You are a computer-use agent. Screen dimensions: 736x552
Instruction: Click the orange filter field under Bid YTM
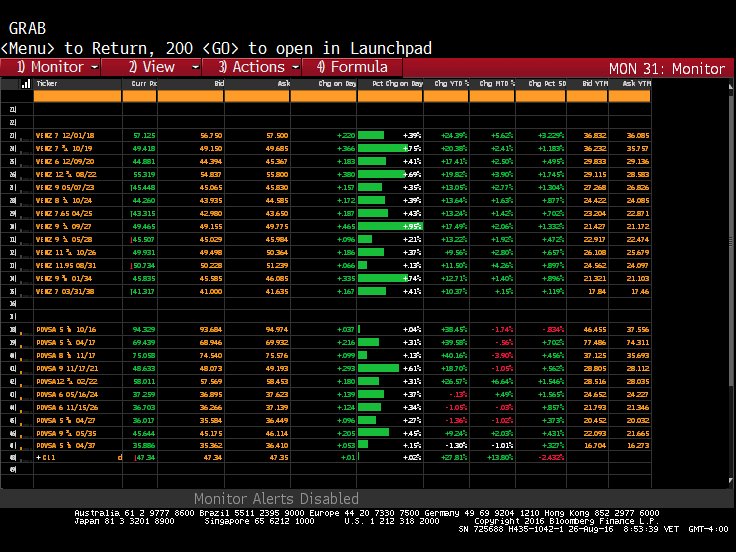pyautogui.click(x=587, y=96)
